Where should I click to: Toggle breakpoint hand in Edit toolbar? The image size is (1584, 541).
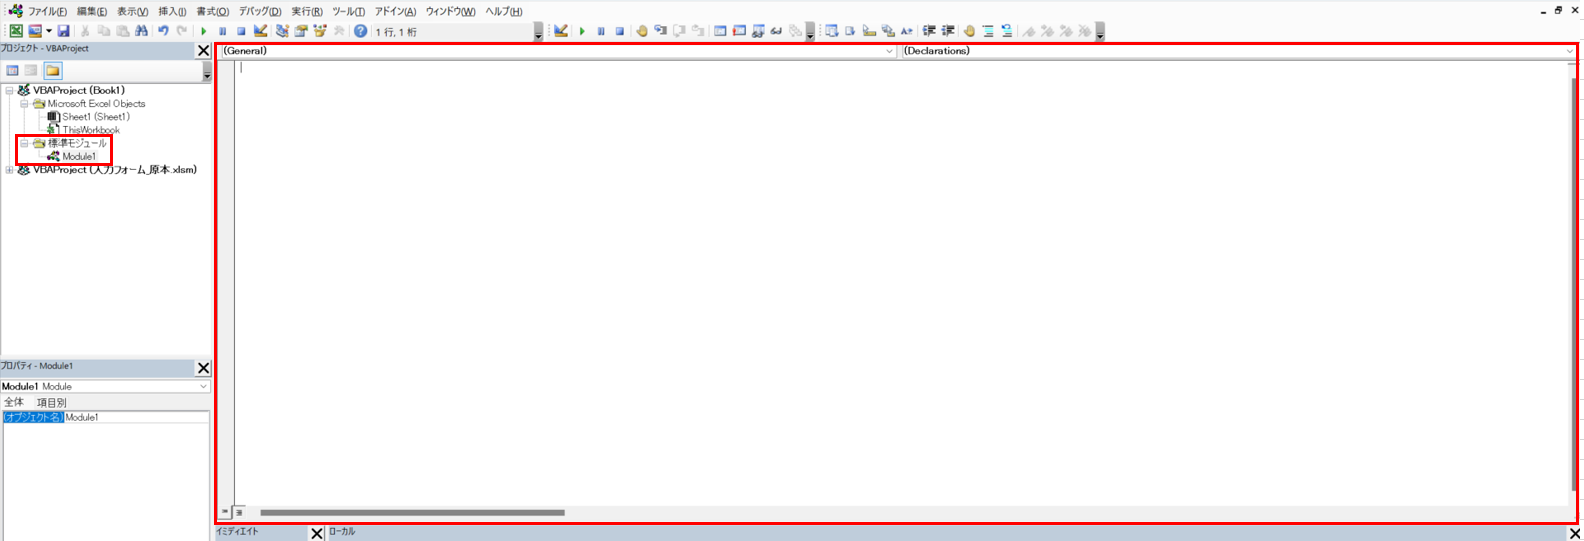click(x=969, y=31)
